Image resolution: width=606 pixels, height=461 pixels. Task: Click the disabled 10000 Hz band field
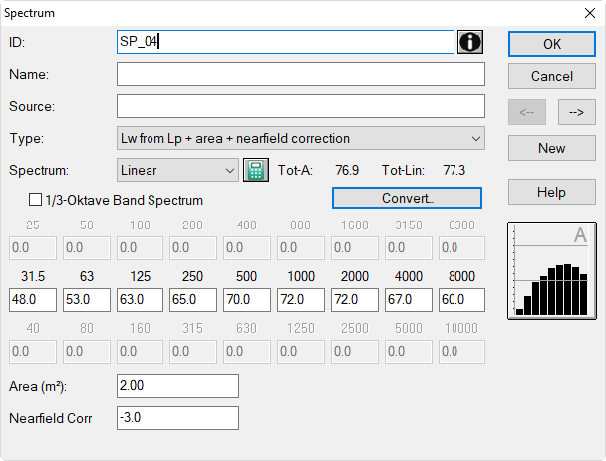tap(462, 352)
